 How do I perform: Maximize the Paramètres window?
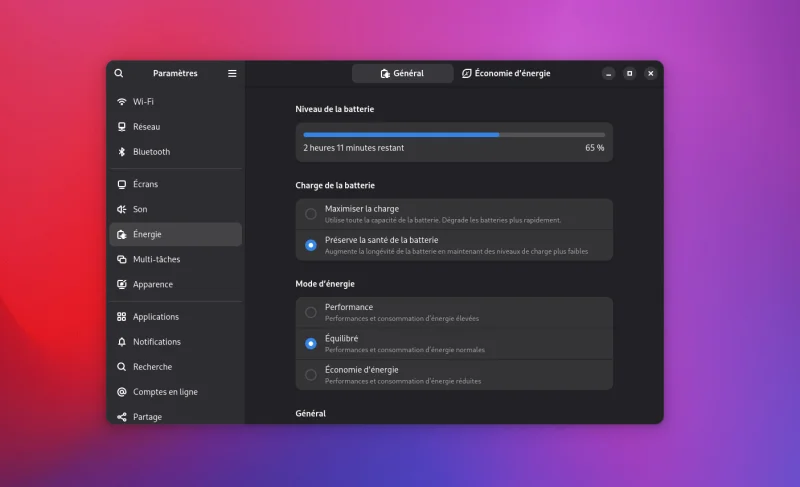point(630,73)
